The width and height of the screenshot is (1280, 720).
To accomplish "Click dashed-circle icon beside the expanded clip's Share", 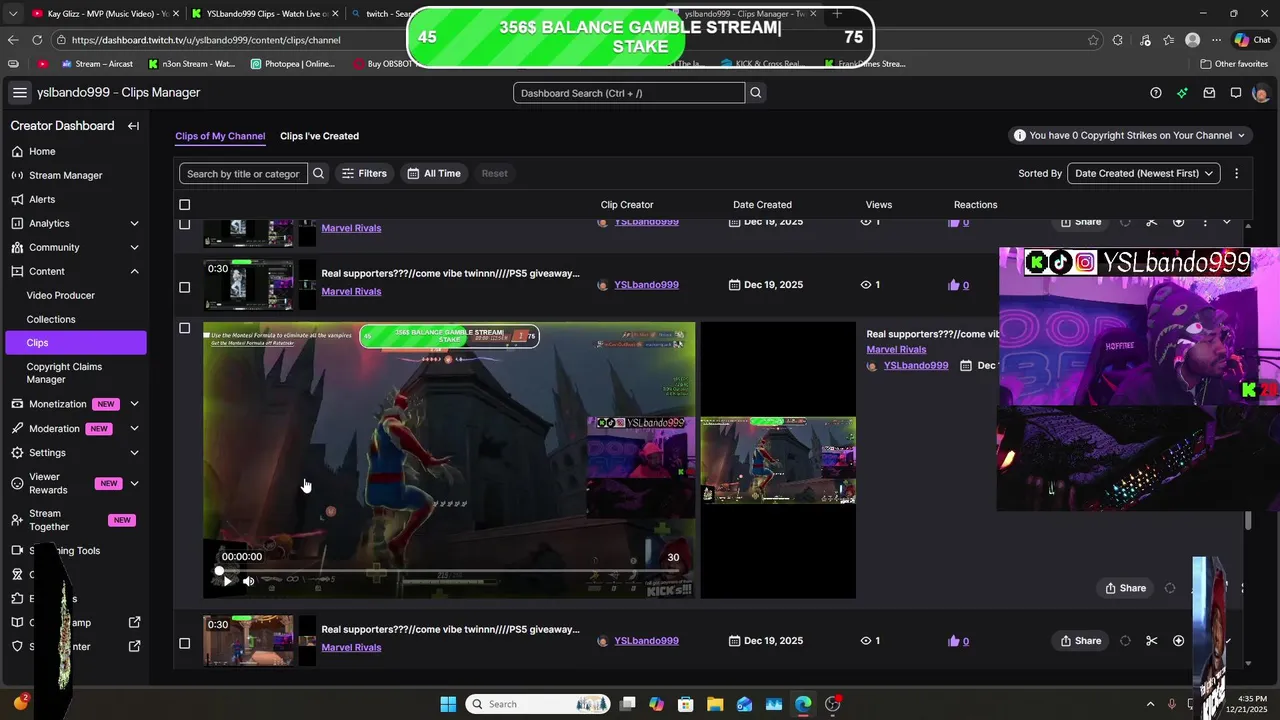I will click(x=1170, y=589).
